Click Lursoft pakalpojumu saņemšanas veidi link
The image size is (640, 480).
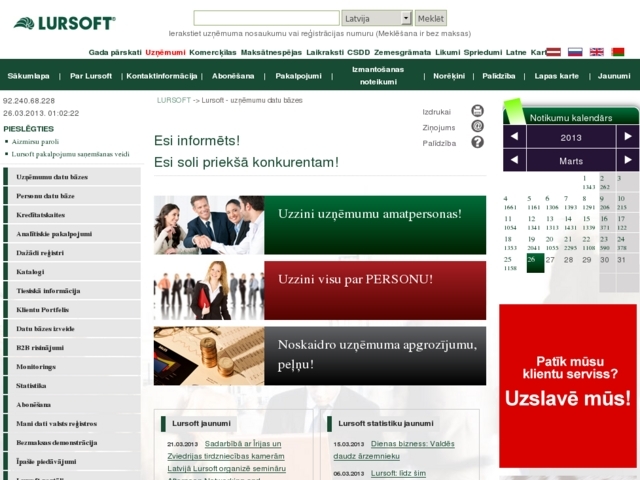coord(70,154)
